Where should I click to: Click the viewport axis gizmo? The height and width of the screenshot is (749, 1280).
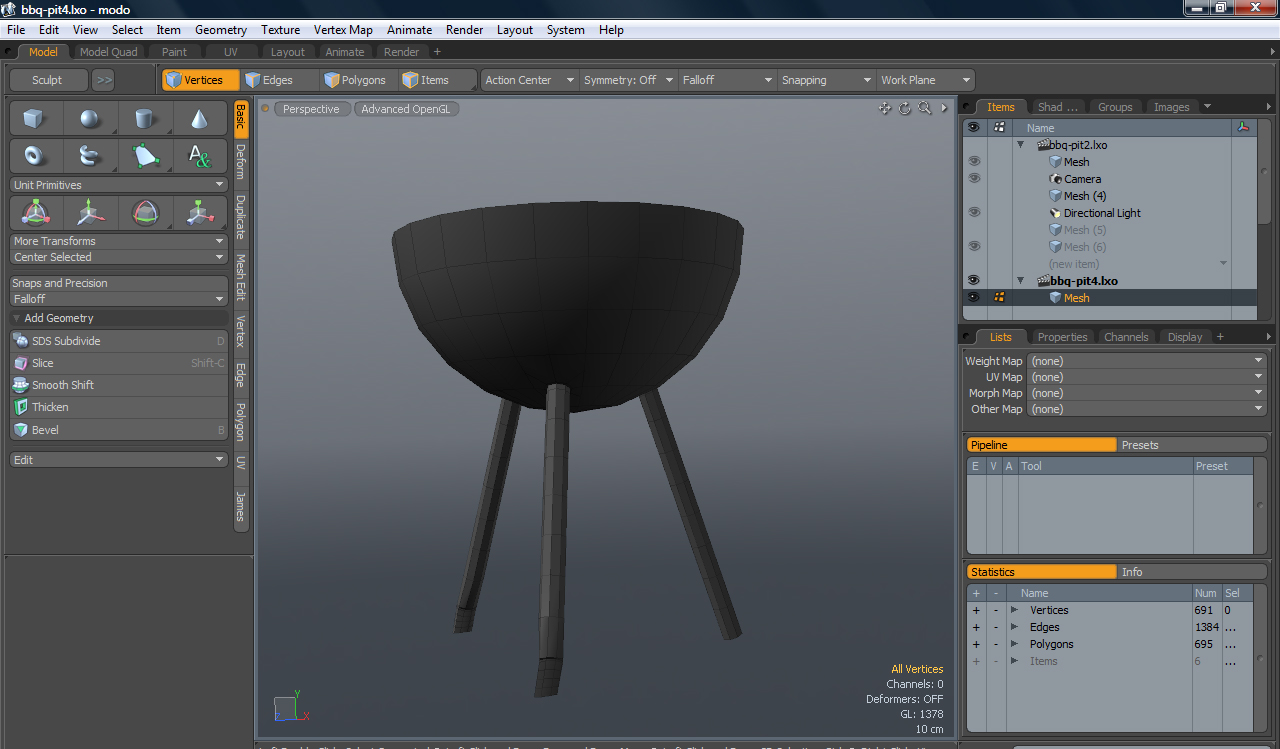click(x=291, y=706)
